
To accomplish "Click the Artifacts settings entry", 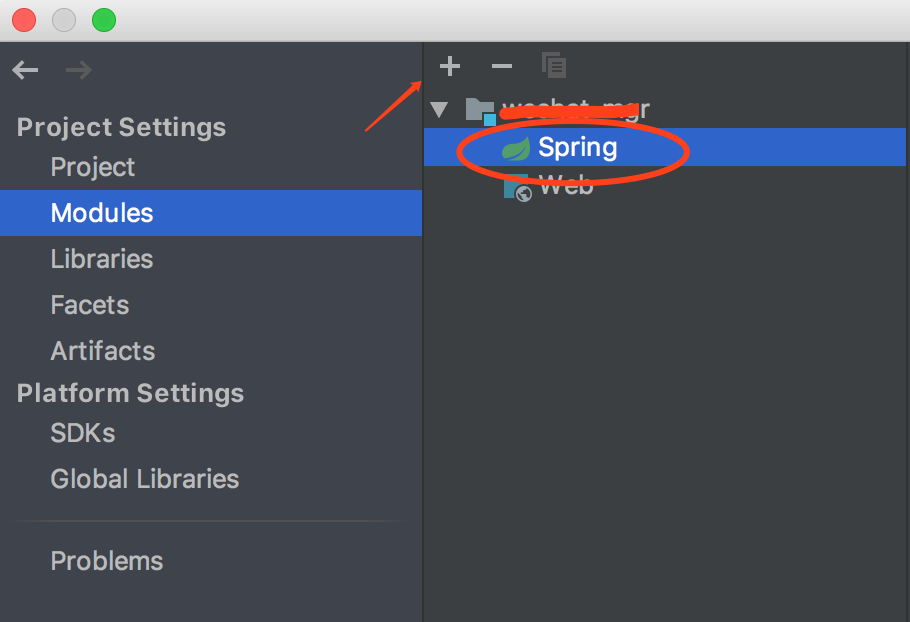I will [x=103, y=351].
